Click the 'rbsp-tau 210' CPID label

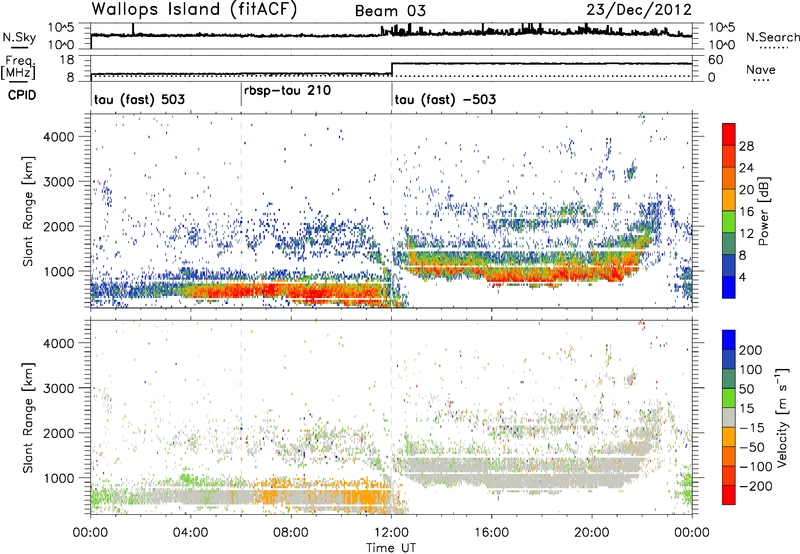pos(287,91)
